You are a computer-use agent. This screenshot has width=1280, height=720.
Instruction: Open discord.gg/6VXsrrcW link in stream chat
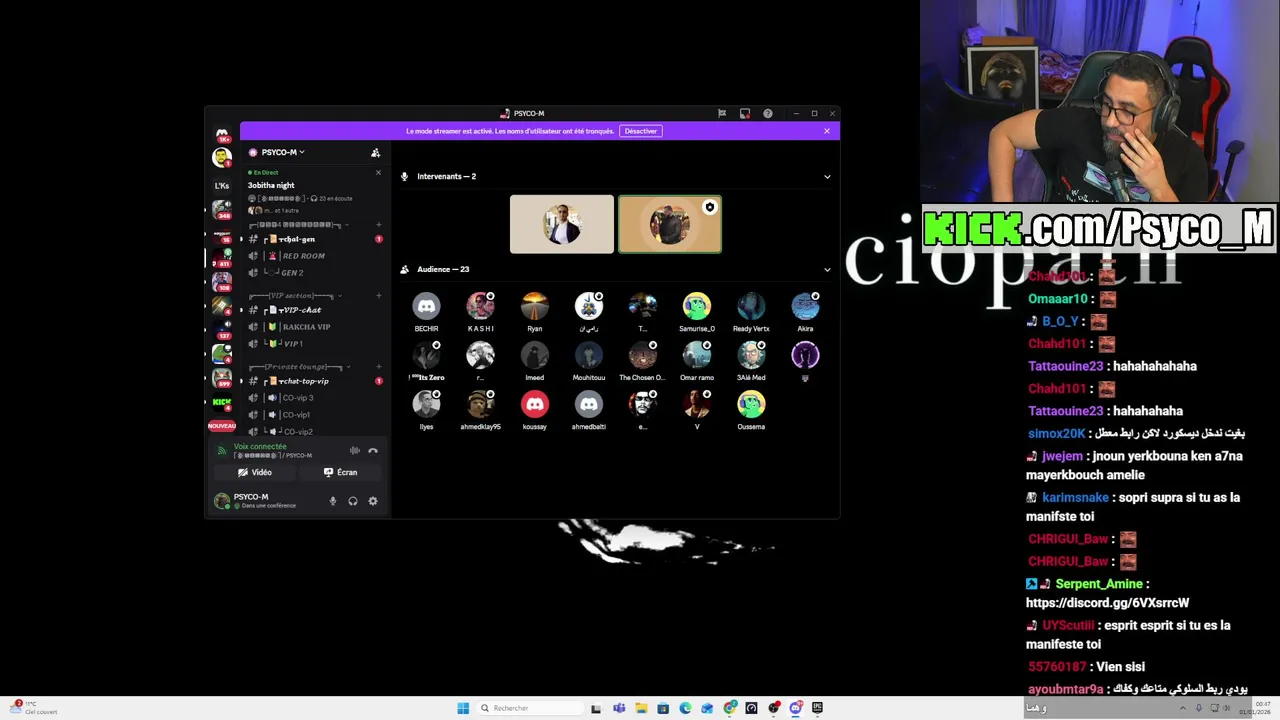(1107, 603)
